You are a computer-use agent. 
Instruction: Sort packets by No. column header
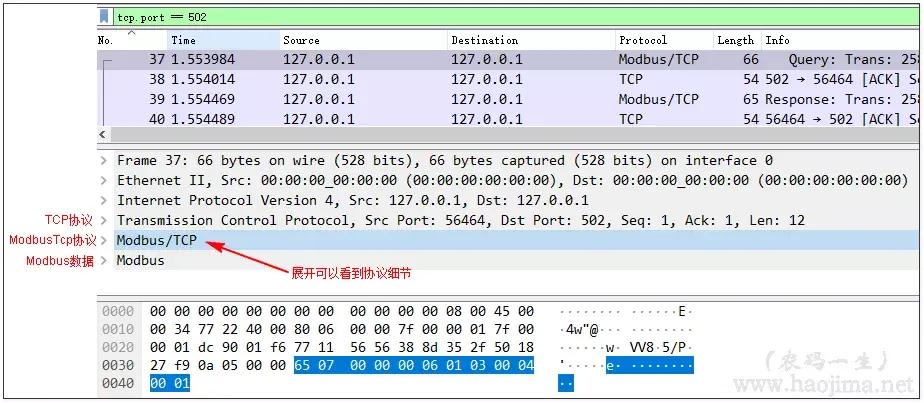132,40
